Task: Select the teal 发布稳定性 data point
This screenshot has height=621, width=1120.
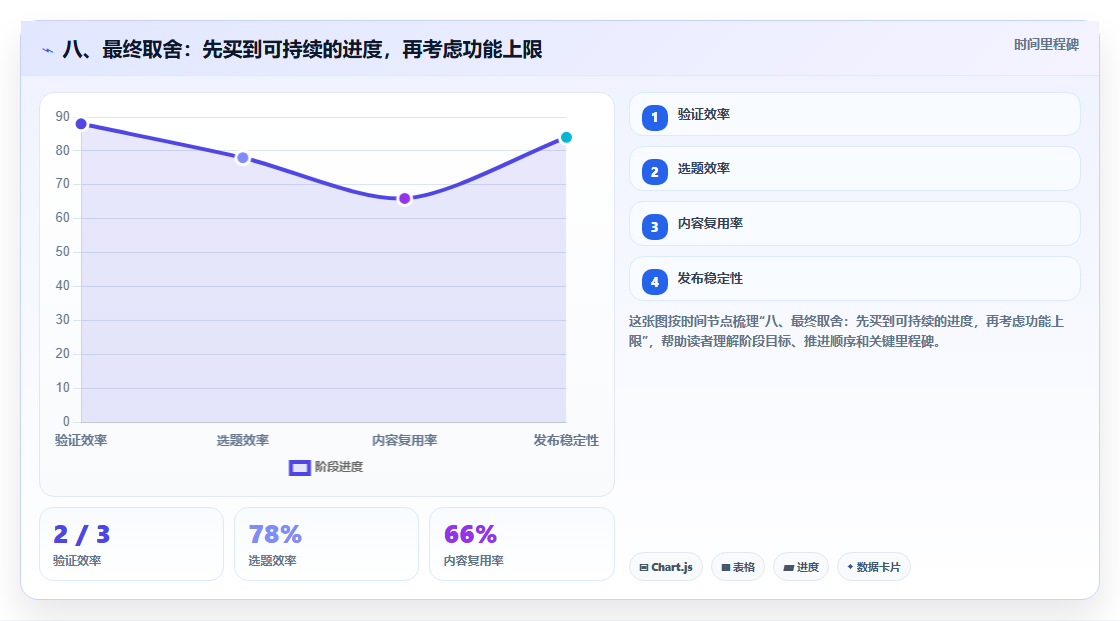Action: click(x=566, y=137)
